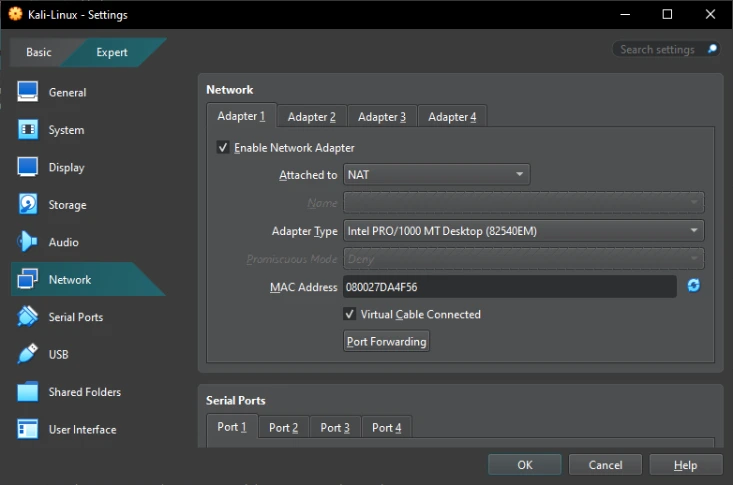Open Port Forwarding rules

pos(387,341)
